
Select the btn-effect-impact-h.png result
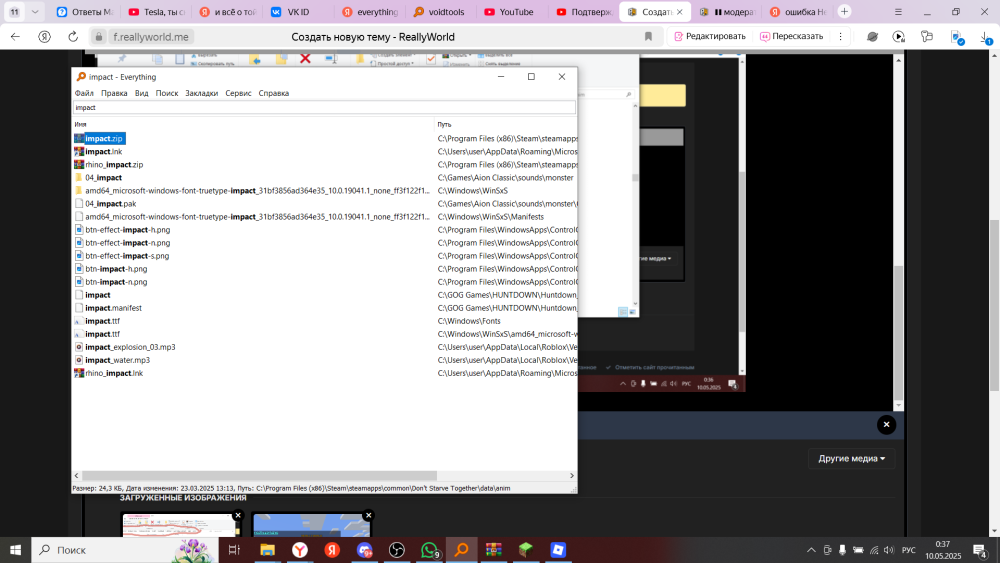(128, 230)
